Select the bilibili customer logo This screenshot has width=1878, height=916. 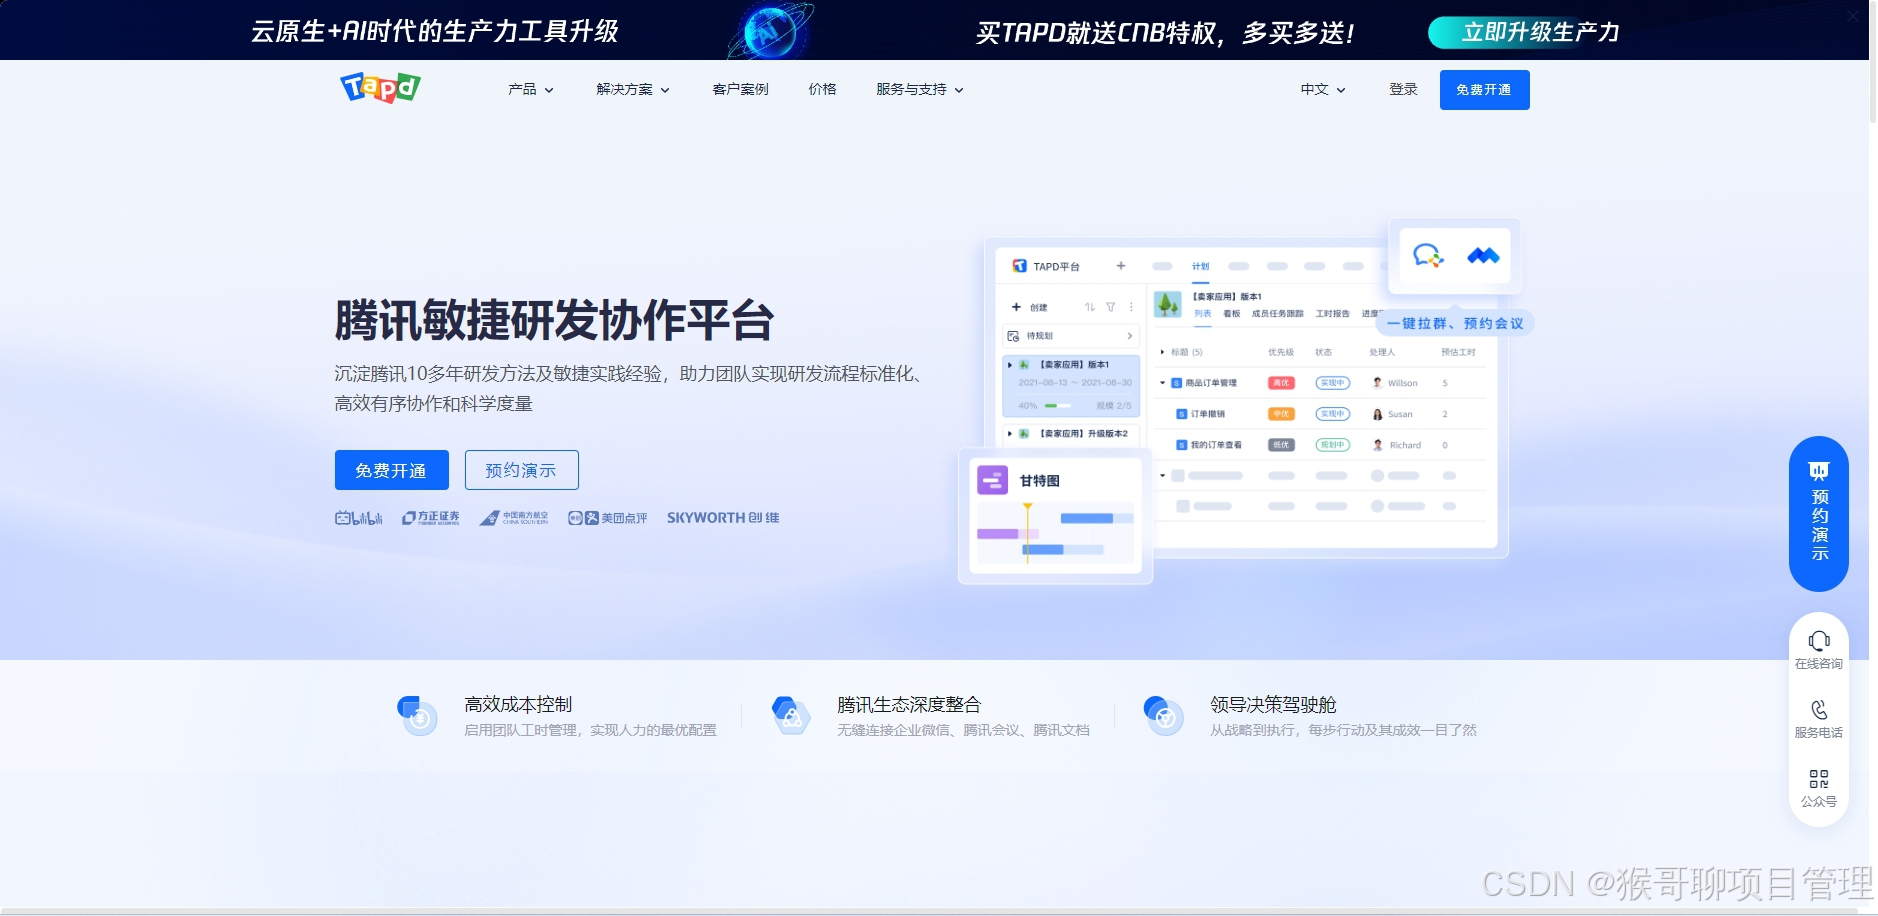tap(359, 517)
